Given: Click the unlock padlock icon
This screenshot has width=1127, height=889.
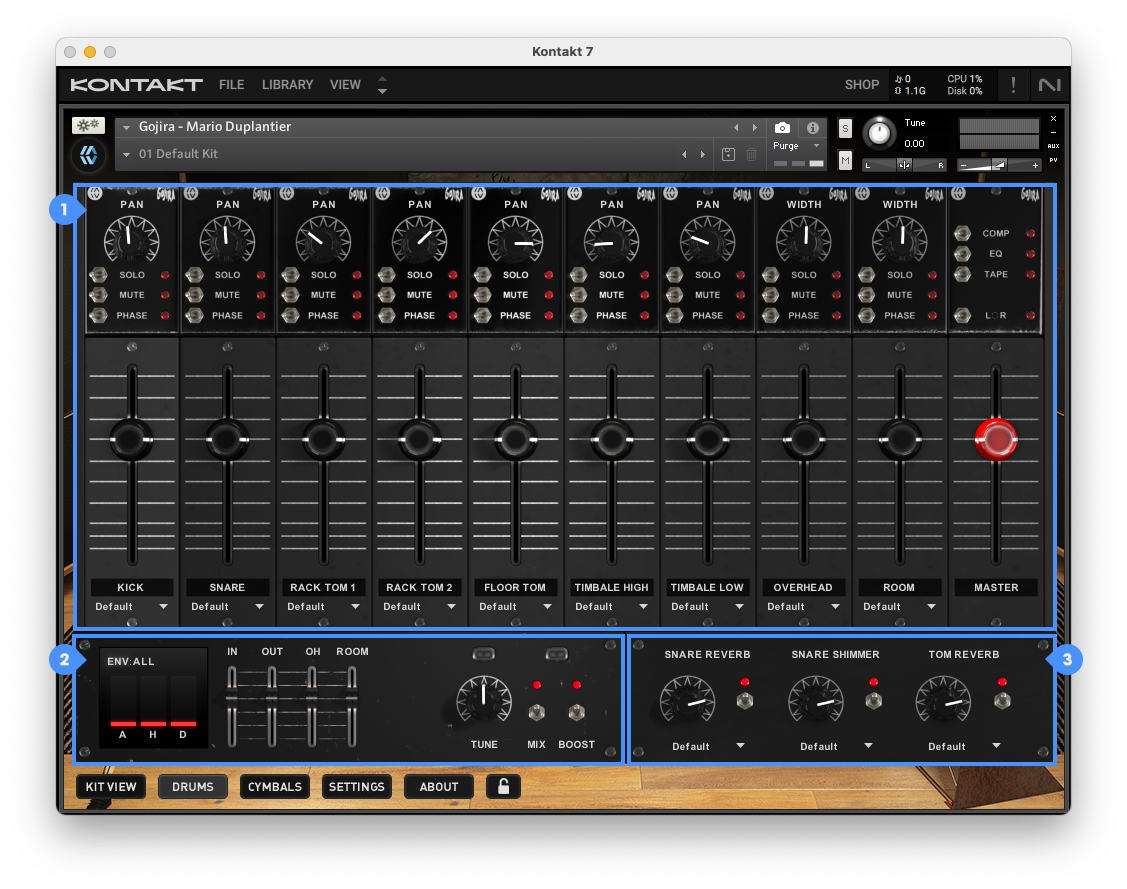Looking at the screenshot, I should click(x=503, y=786).
